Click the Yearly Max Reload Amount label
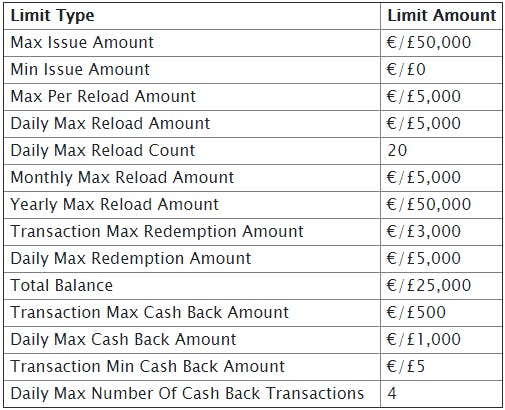This screenshot has width=505, height=410. [x=114, y=204]
